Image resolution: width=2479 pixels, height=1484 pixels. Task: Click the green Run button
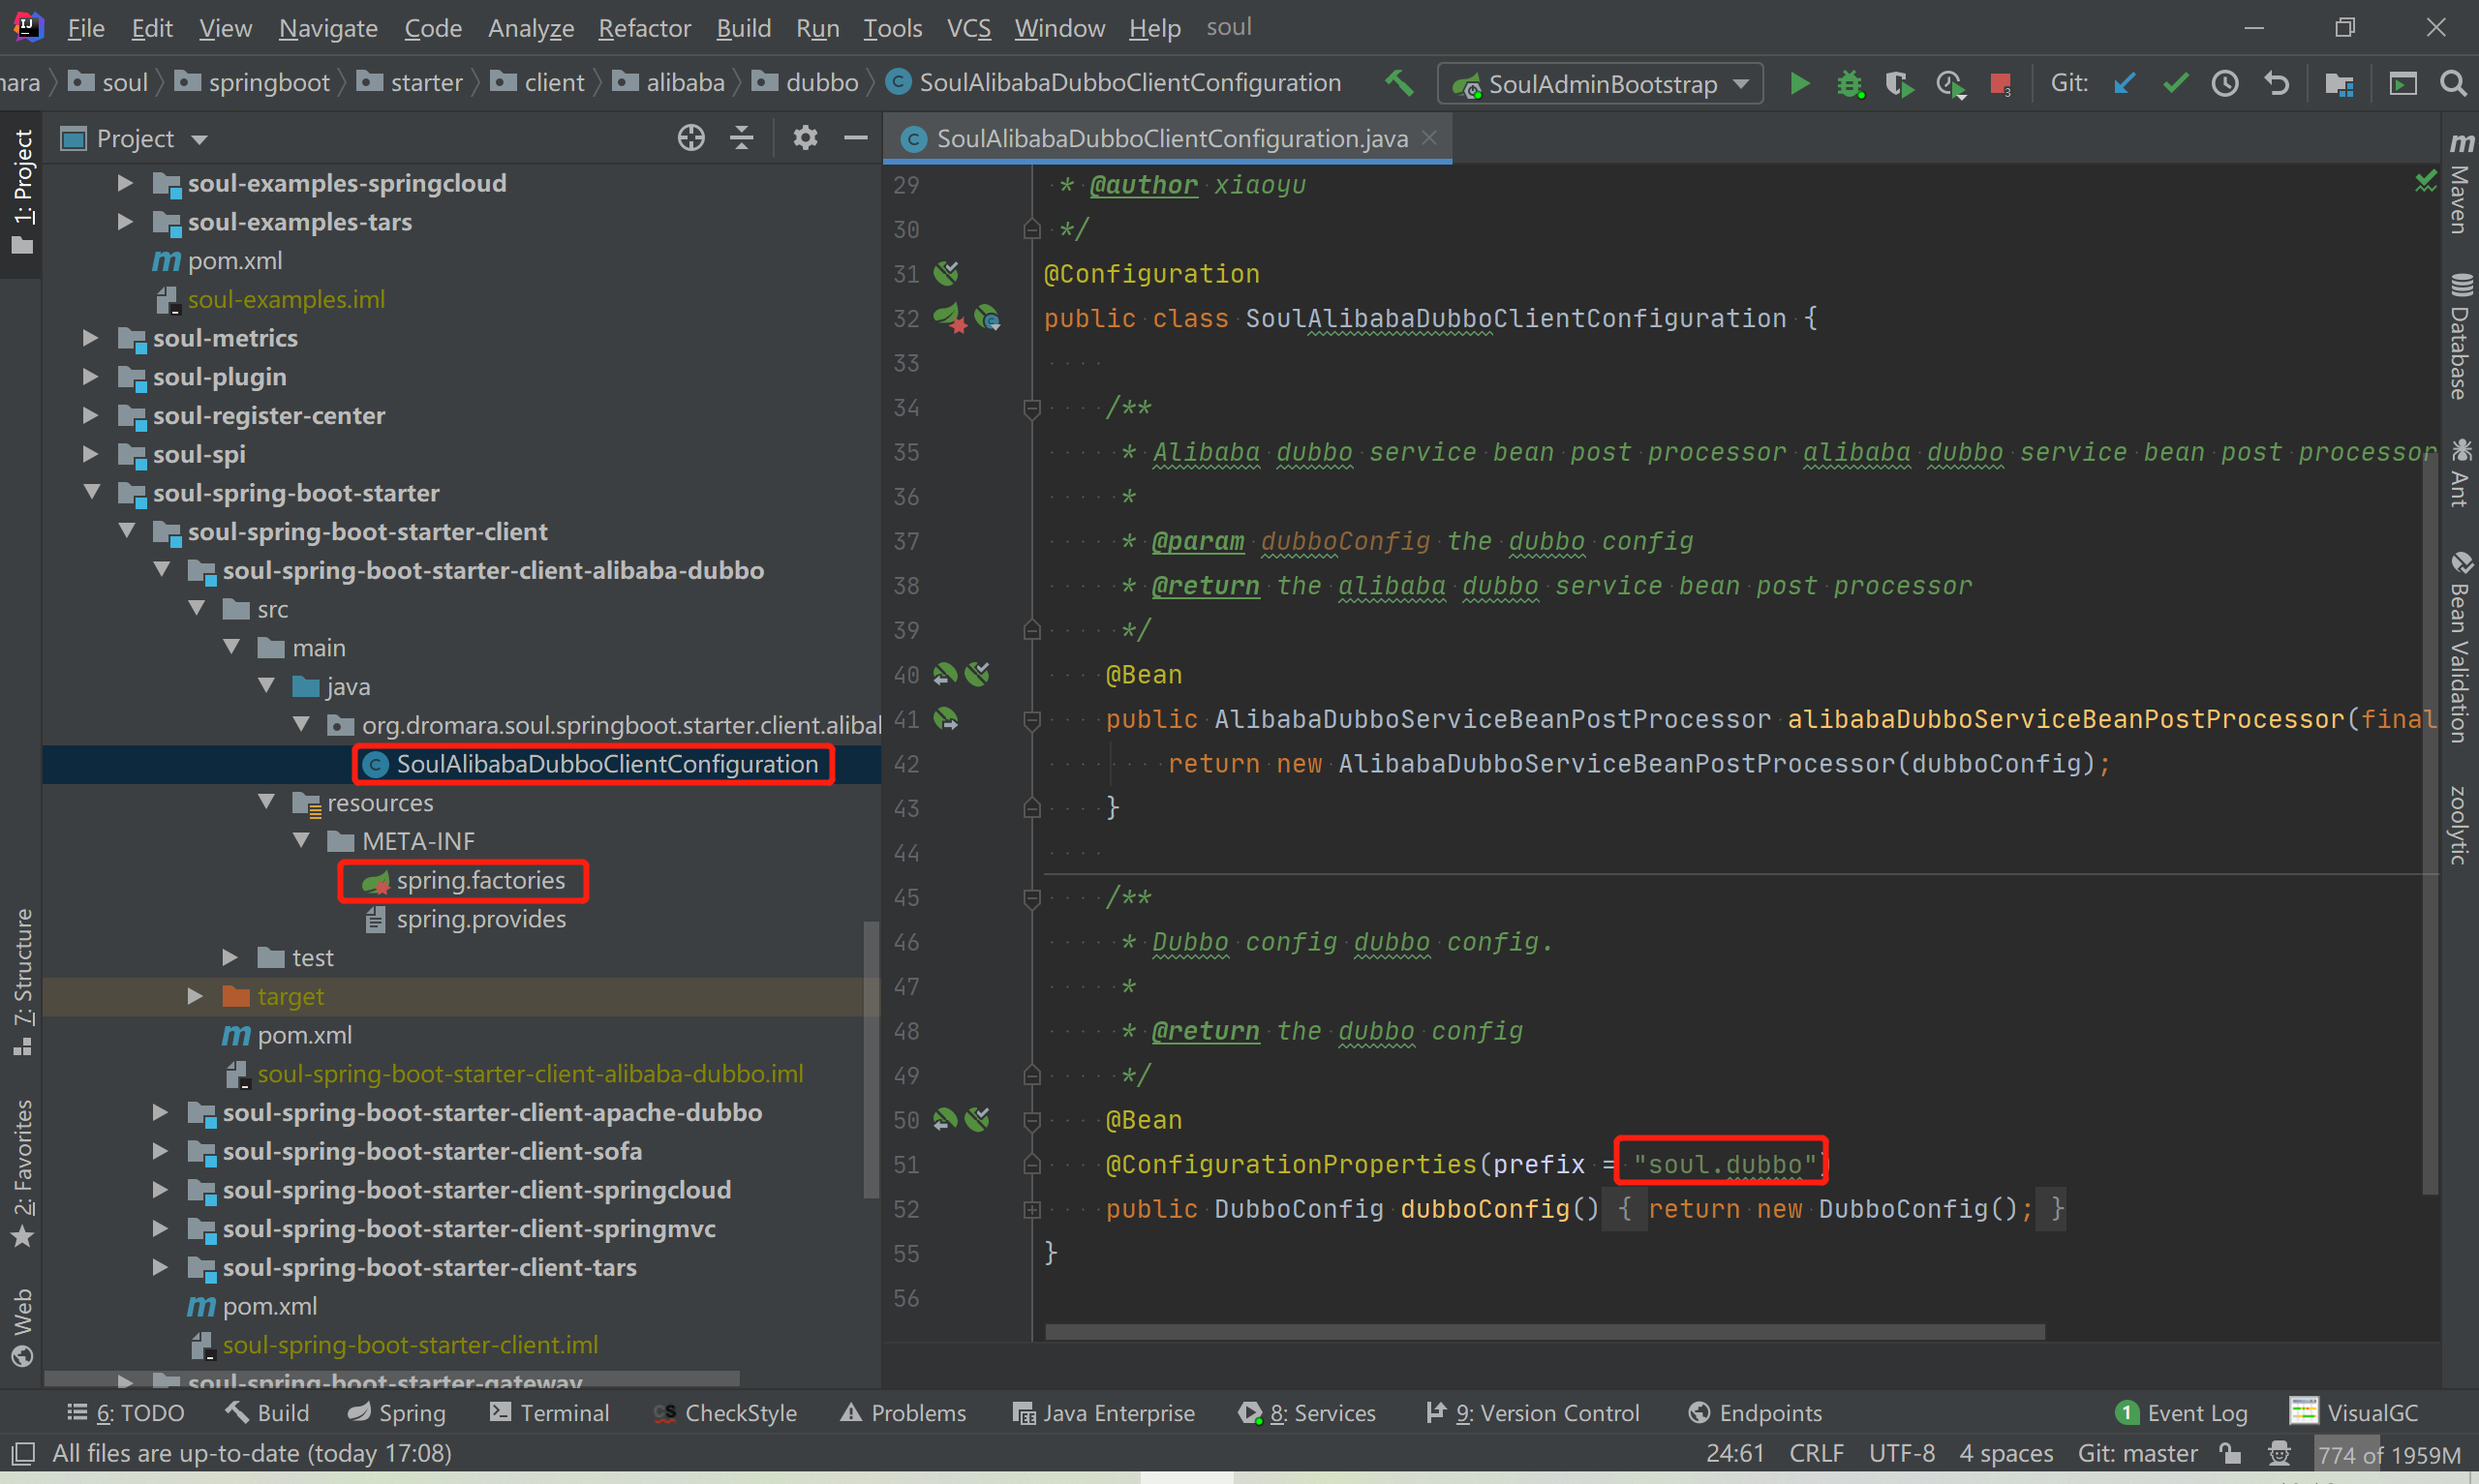click(1799, 84)
